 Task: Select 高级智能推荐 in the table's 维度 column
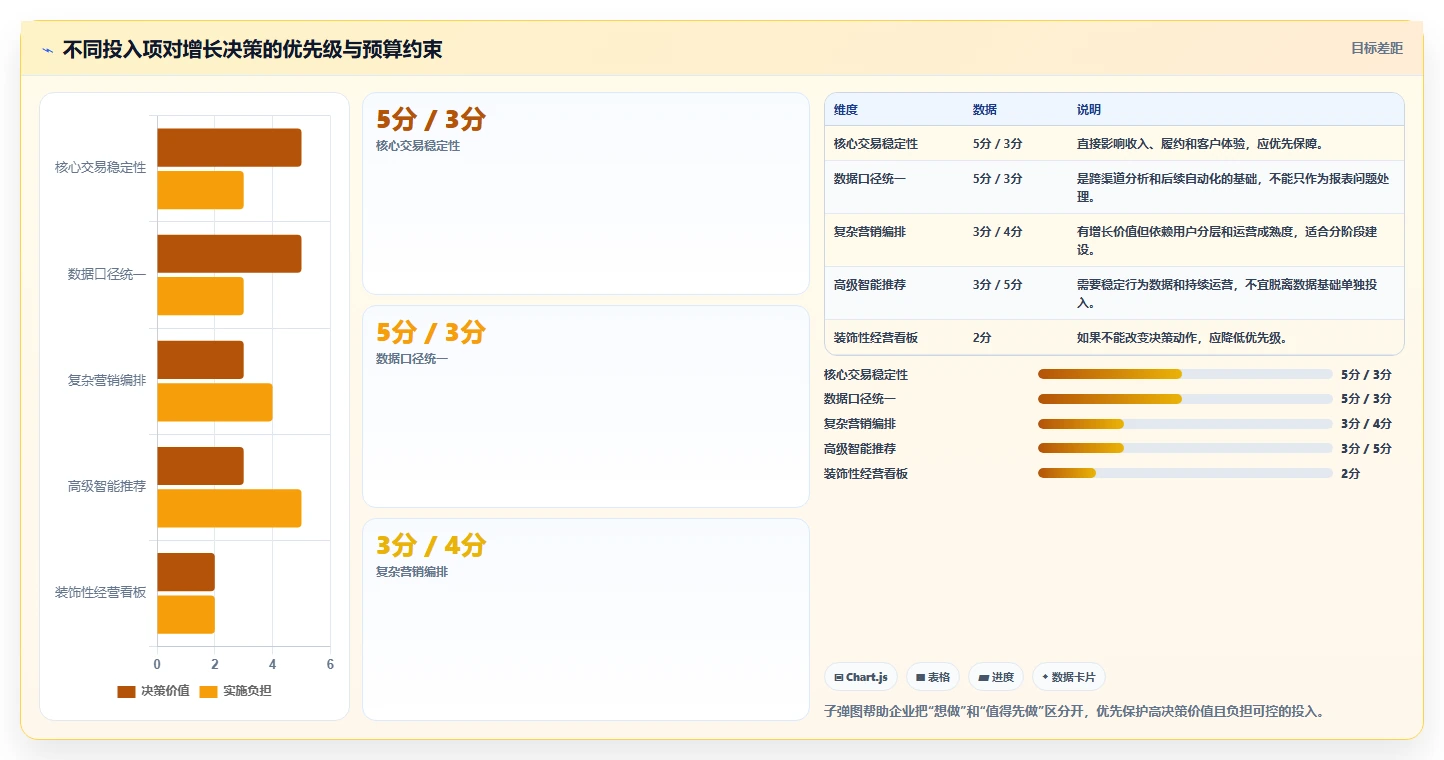tap(870, 285)
